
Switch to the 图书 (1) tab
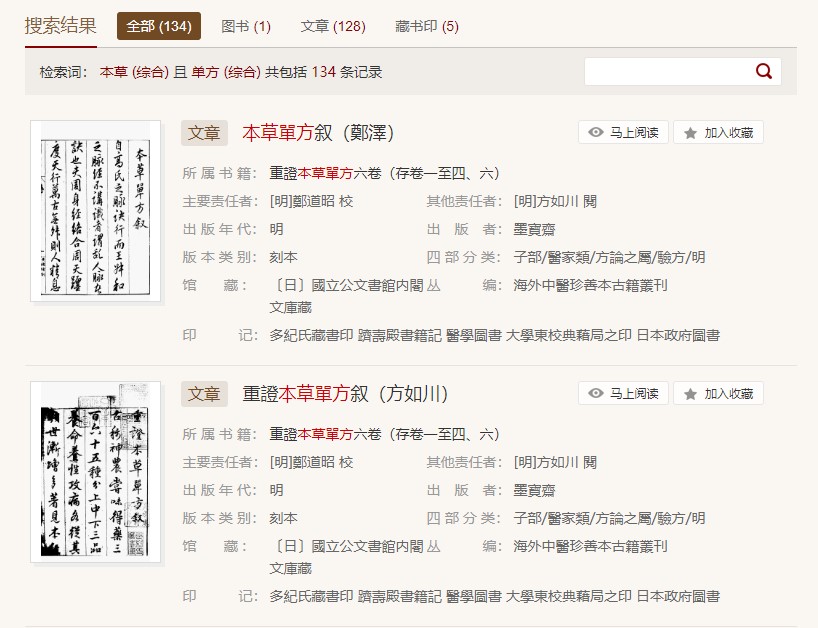[x=246, y=26]
